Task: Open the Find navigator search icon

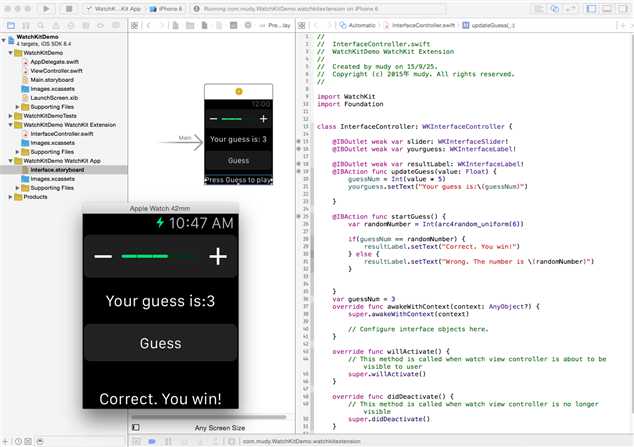Action: point(41,25)
